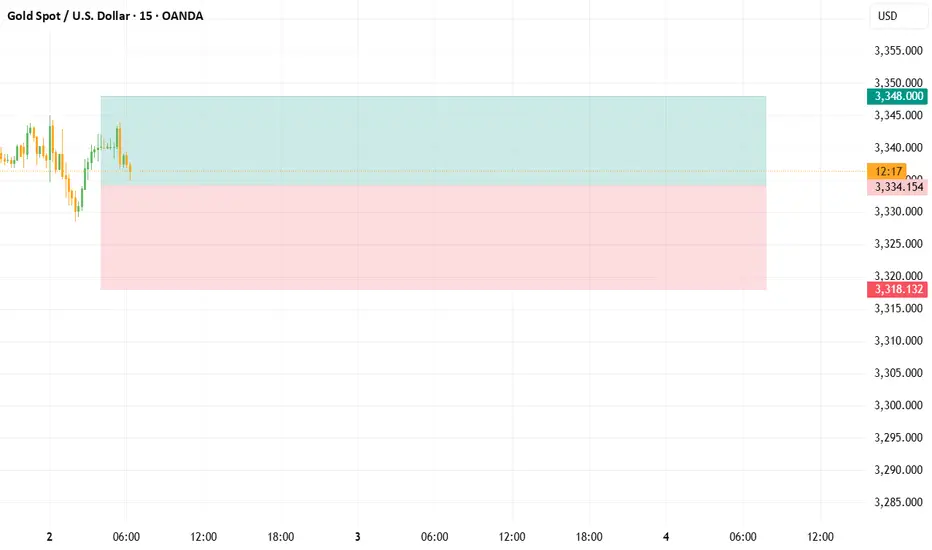
Task: Click the orange 12:17 countdown label
Action: coord(886,171)
